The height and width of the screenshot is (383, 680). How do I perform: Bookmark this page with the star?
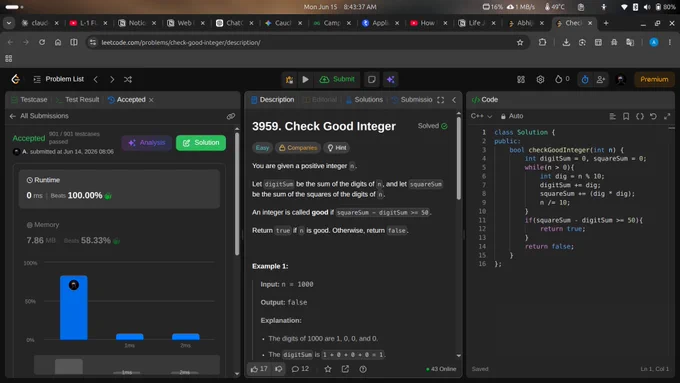520,43
